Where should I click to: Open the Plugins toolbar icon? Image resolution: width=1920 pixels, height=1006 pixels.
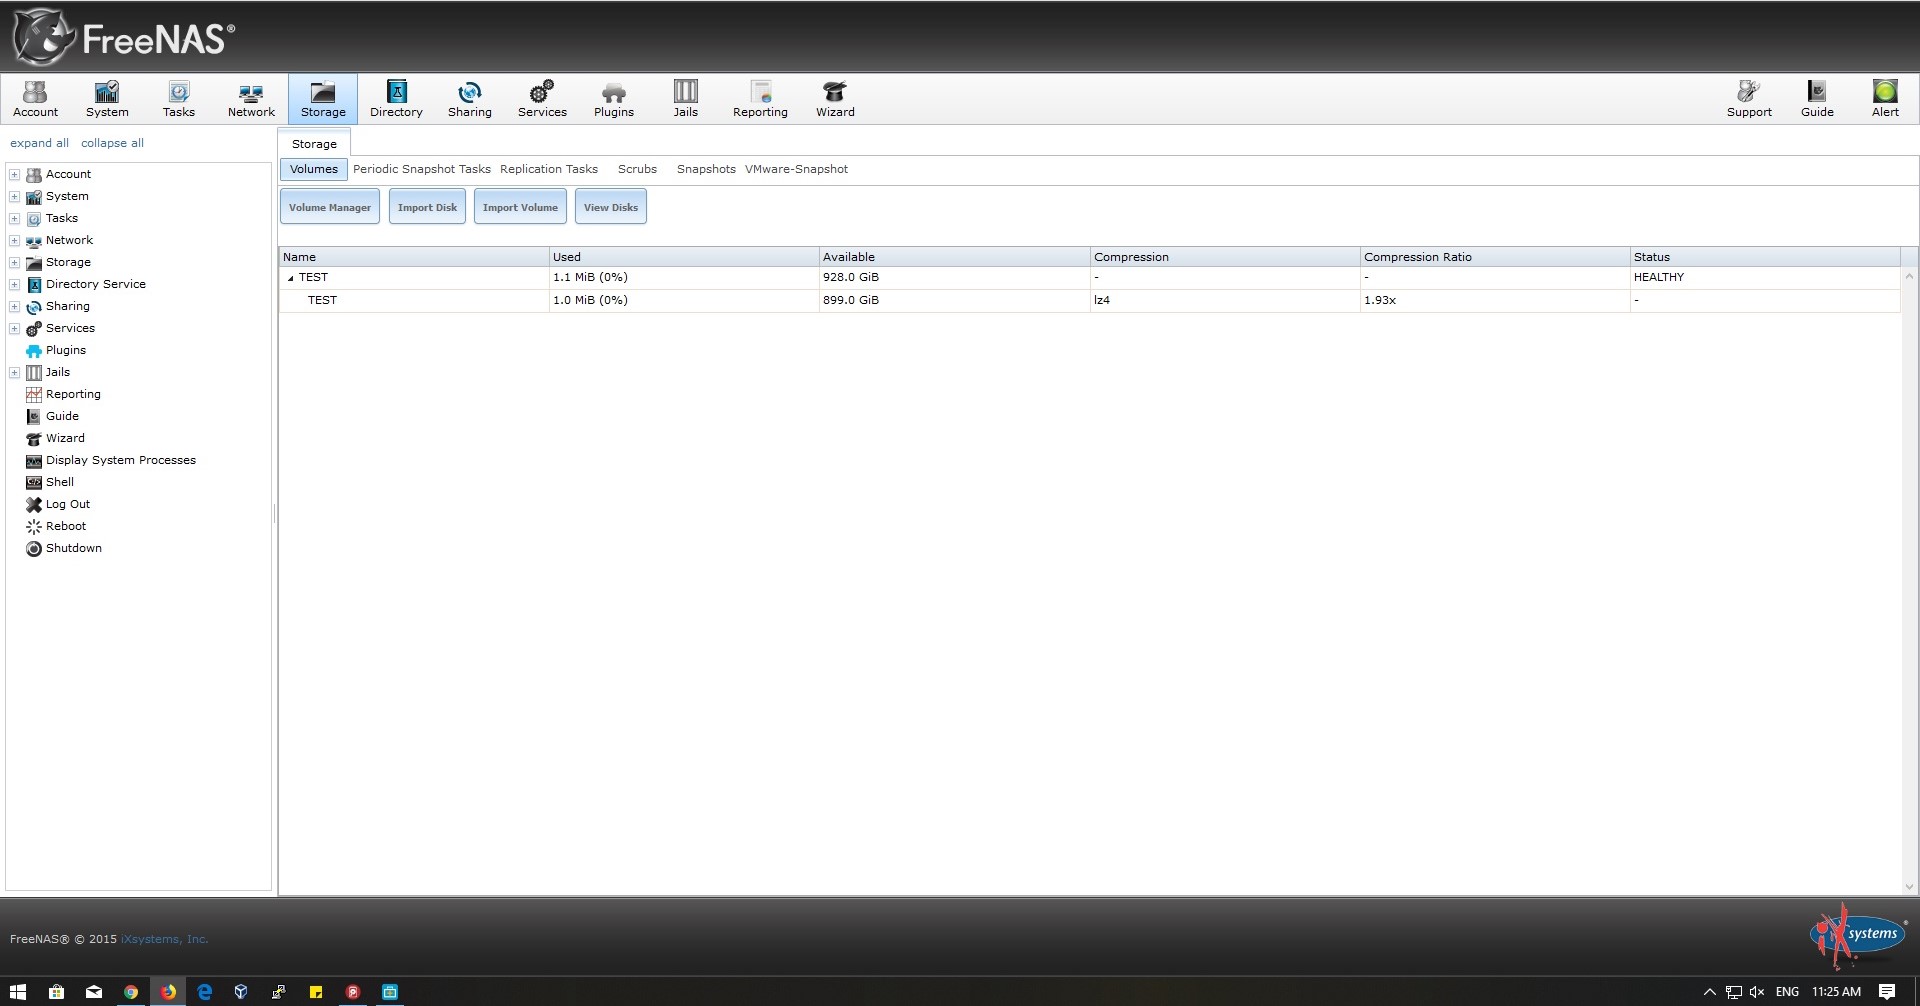coord(614,99)
